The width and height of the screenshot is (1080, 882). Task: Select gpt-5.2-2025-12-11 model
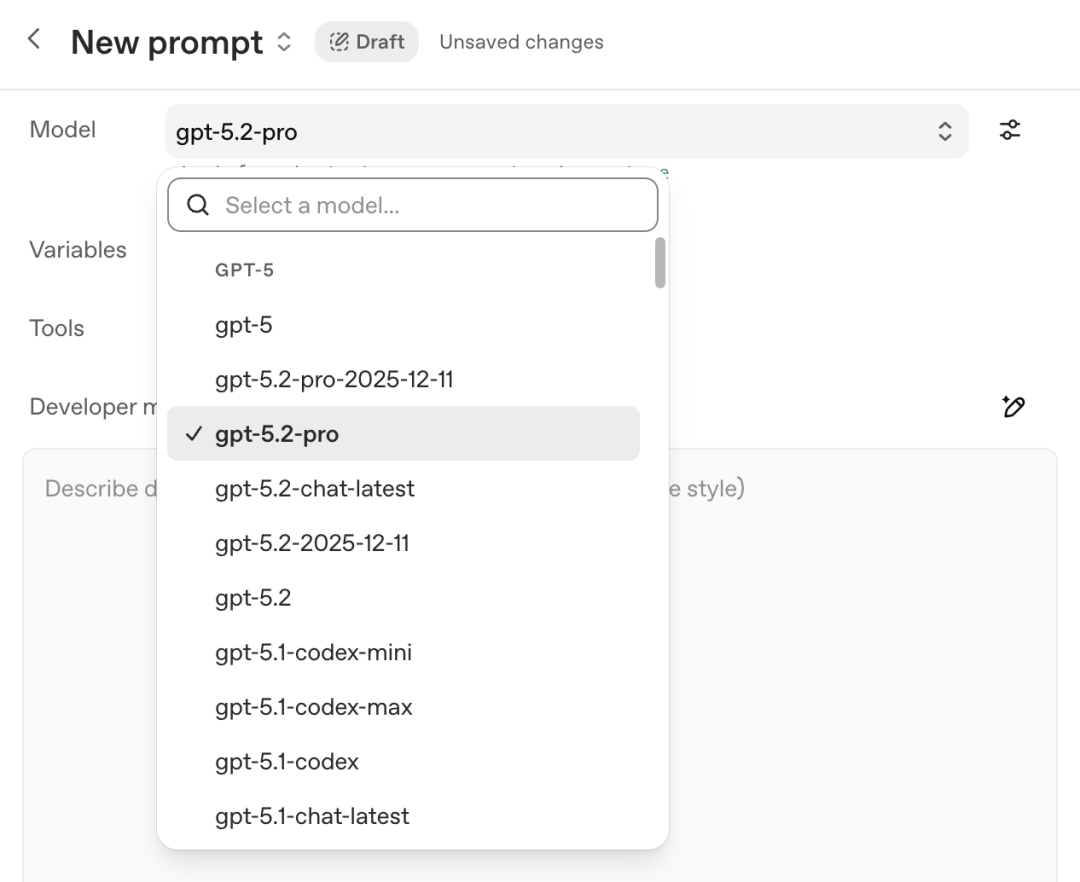point(312,544)
